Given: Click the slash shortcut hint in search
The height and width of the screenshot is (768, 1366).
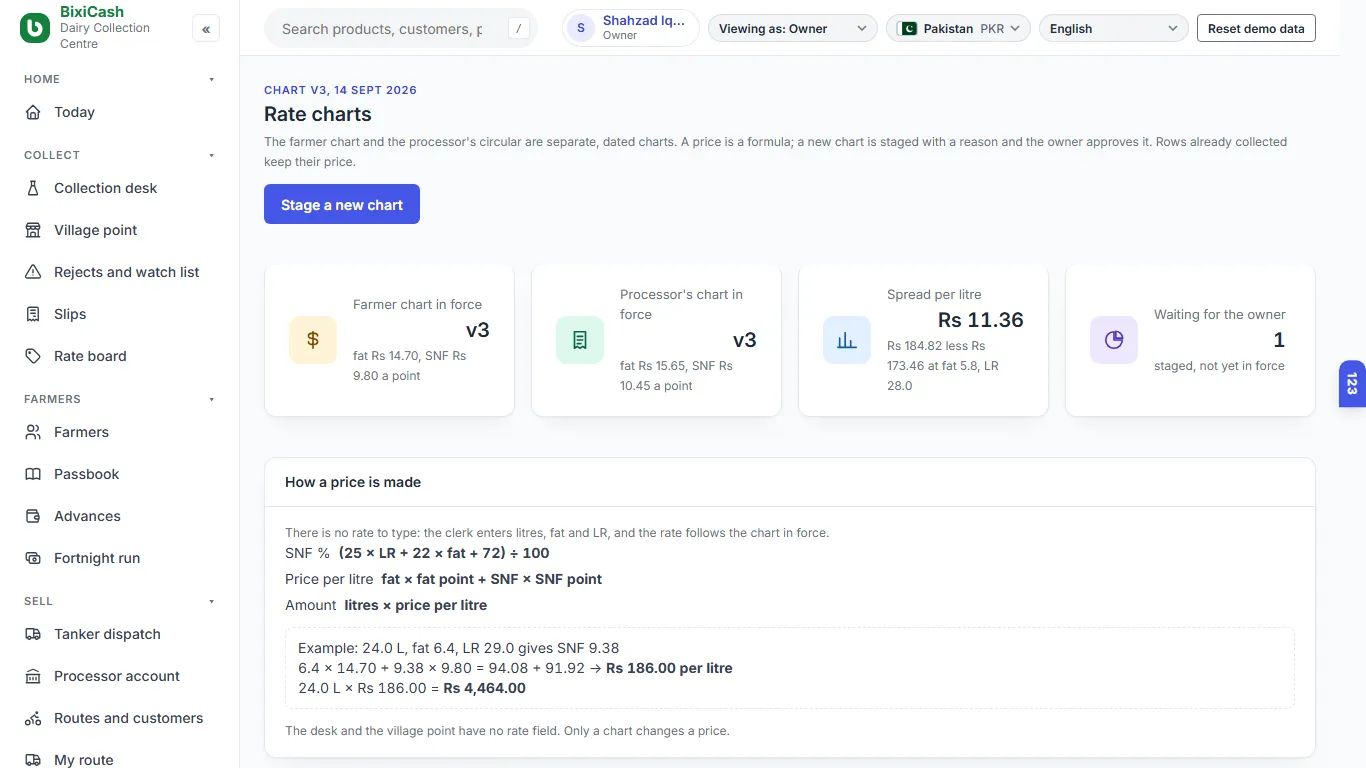Looking at the screenshot, I should tap(518, 29).
